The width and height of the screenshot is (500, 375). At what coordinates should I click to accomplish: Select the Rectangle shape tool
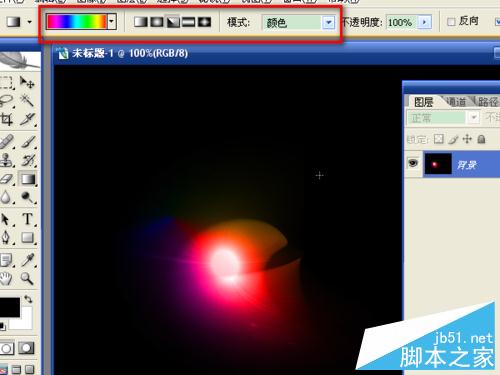(x=27, y=238)
